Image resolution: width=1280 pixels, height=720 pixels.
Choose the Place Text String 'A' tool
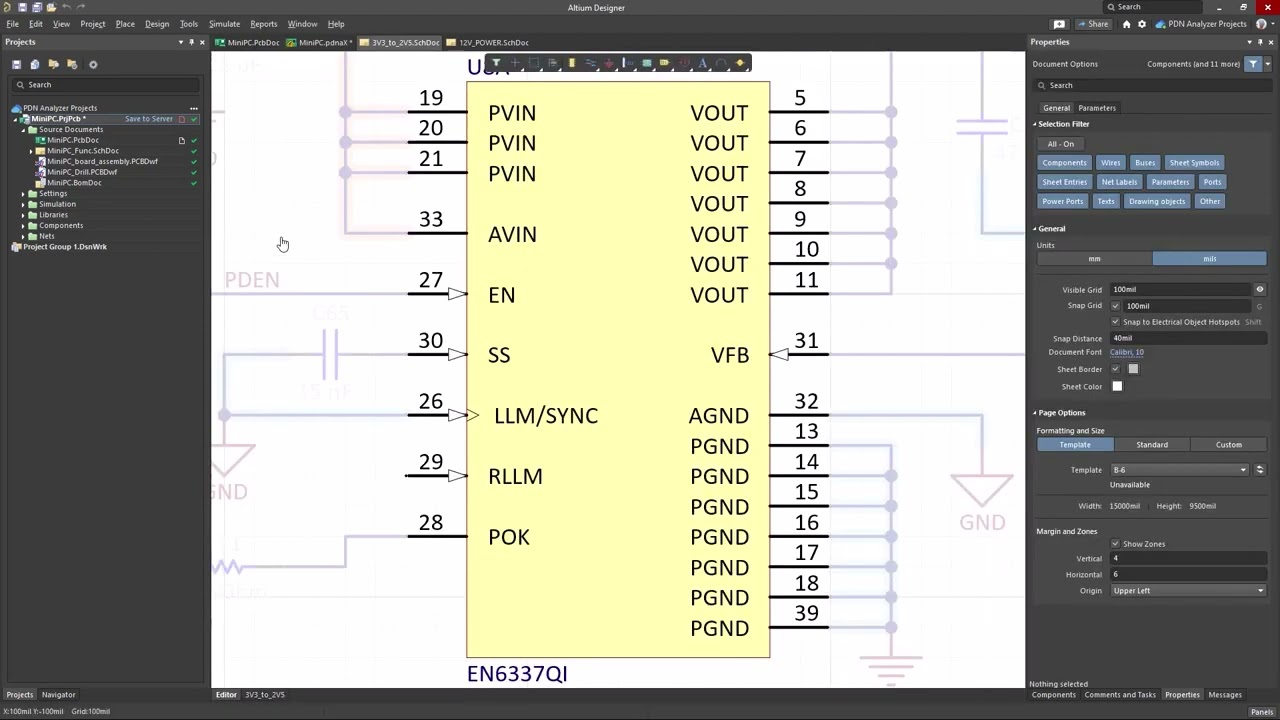(x=703, y=64)
